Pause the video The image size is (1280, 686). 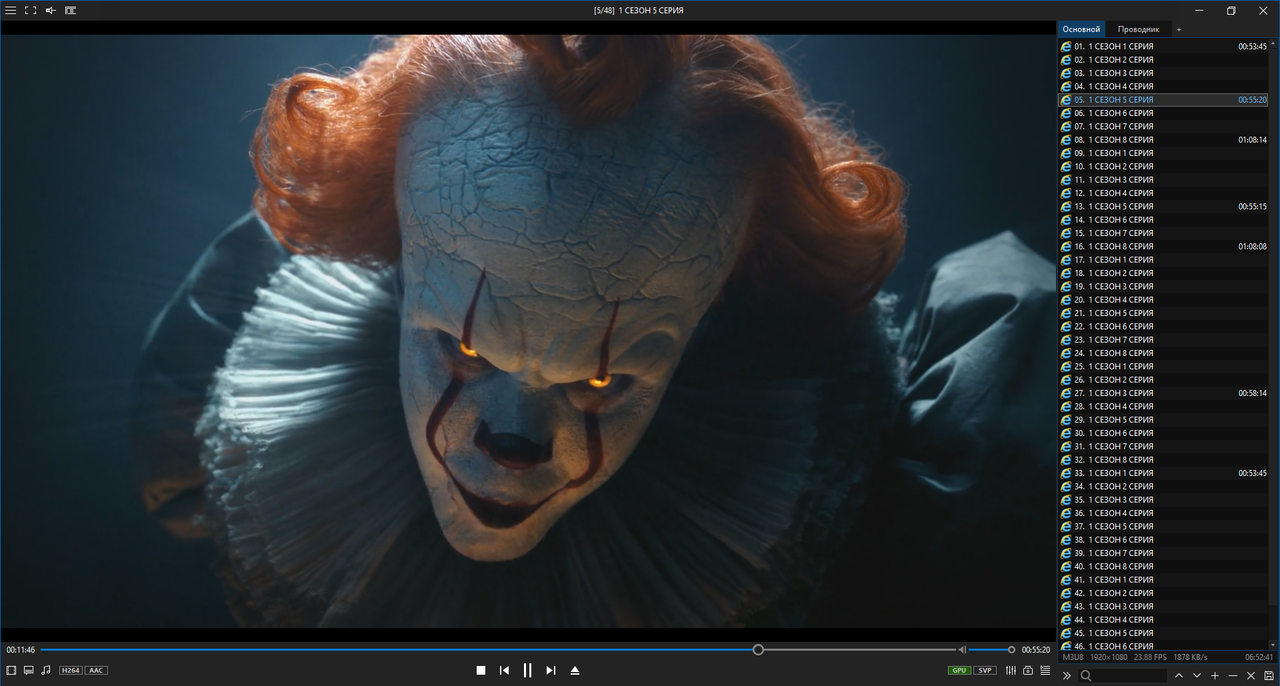pos(528,670)
